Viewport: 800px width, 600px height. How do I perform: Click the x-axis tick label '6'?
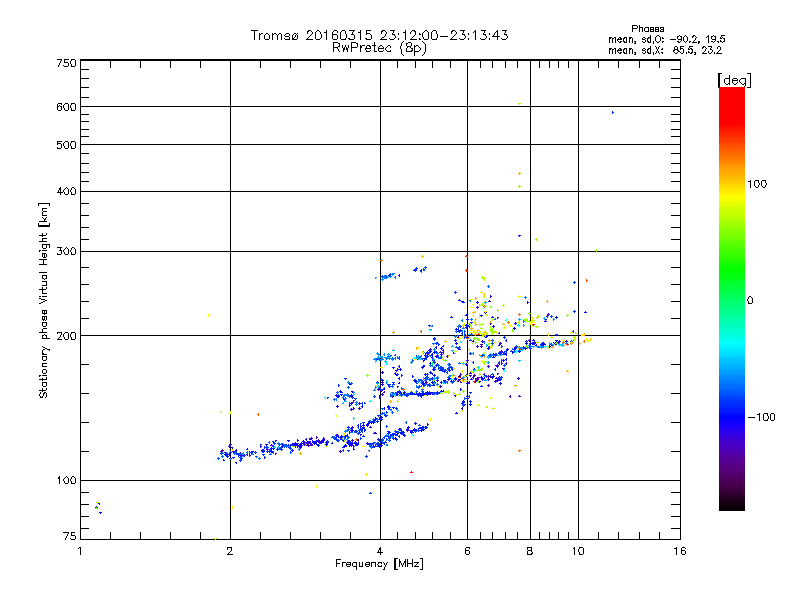tap(467, 552)
